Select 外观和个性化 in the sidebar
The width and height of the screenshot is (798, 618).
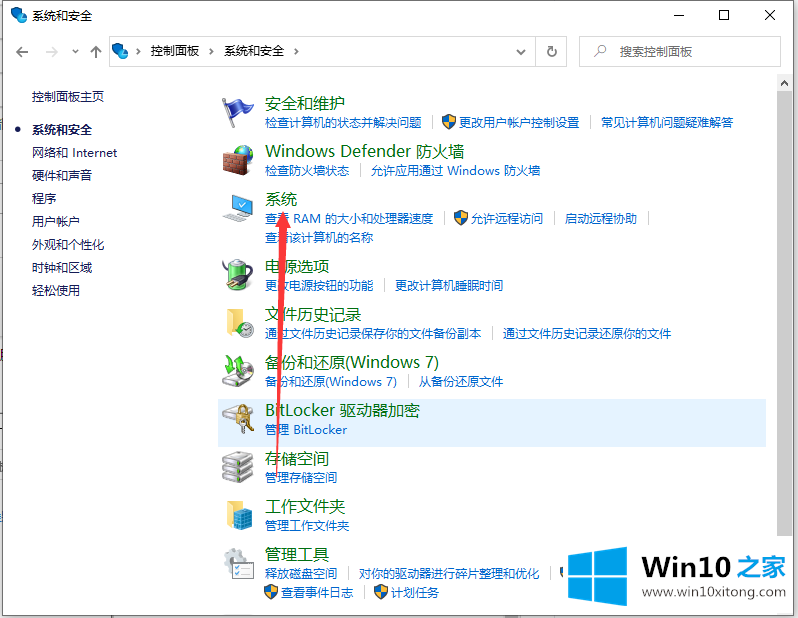point(68,245)
